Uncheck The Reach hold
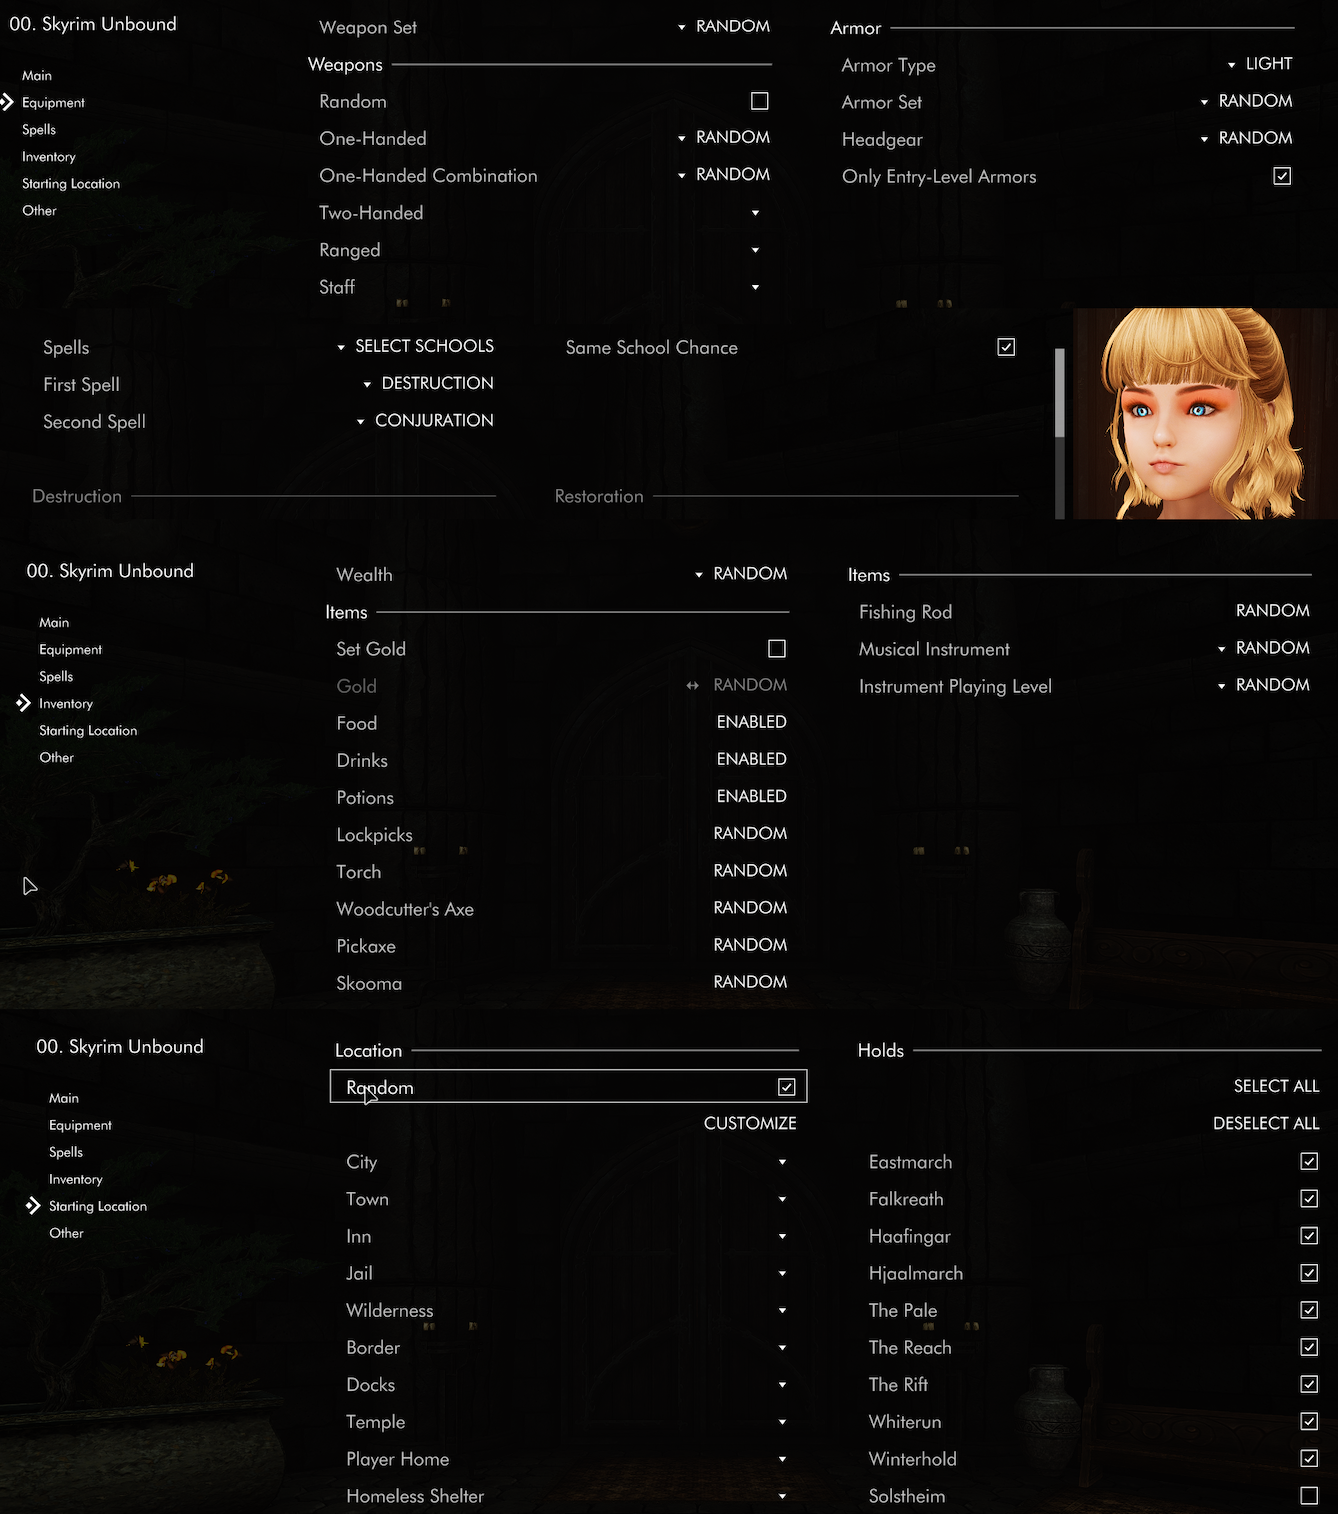The height and width of the screenshot is (1514, 1338). (x=1309, y=1347)
